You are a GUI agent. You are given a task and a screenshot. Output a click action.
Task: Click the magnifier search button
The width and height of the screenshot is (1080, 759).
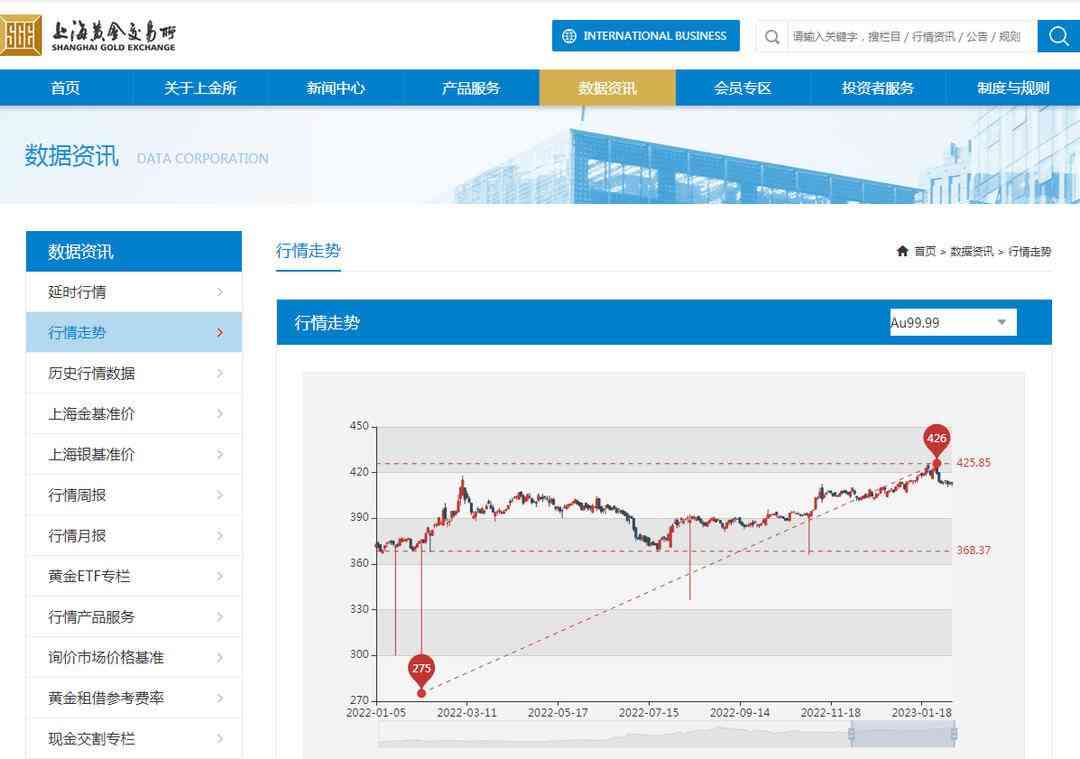1058,36
